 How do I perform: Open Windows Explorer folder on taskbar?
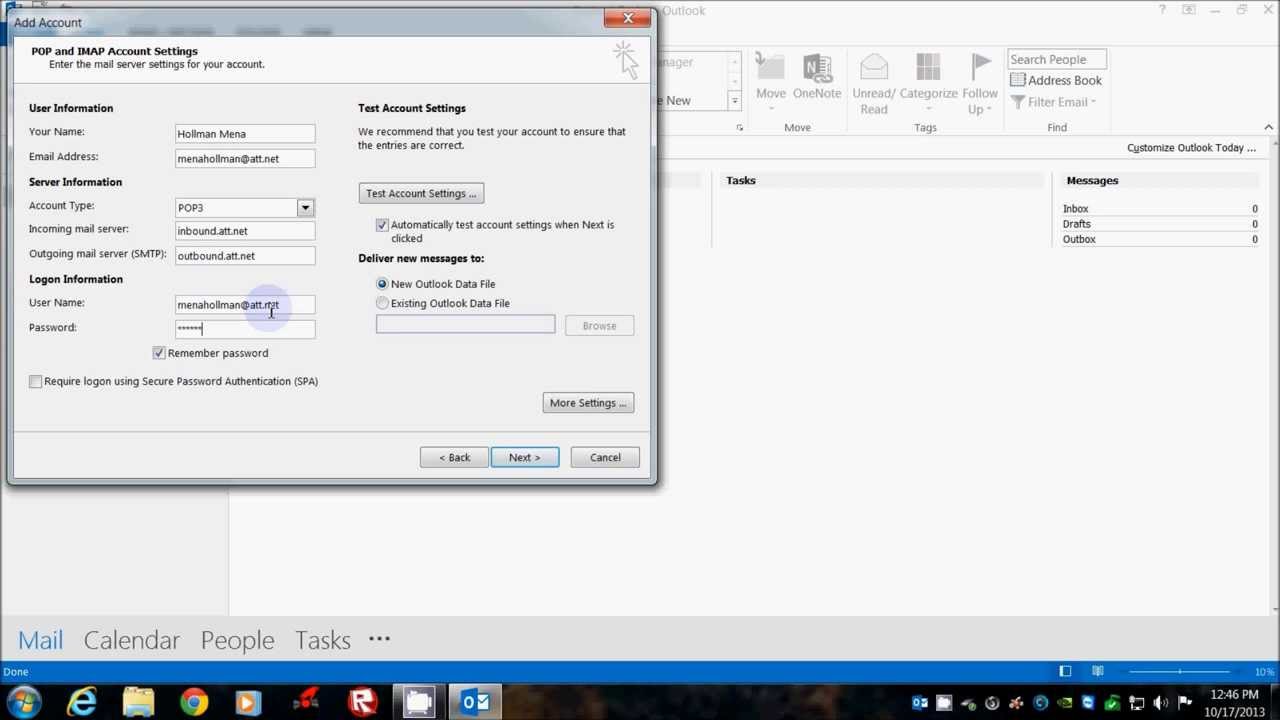click(x=138, y=702)
